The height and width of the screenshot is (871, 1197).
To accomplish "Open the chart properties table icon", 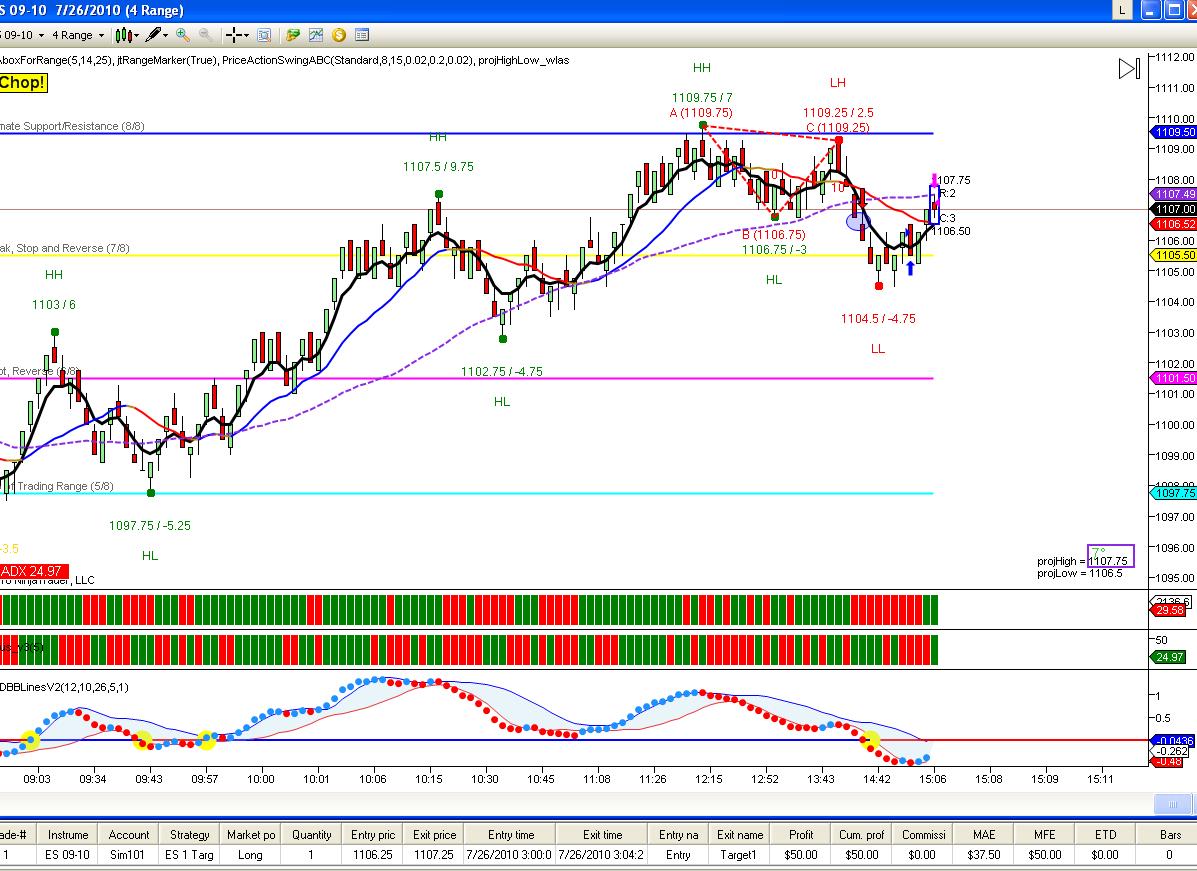I will [362, 35].
